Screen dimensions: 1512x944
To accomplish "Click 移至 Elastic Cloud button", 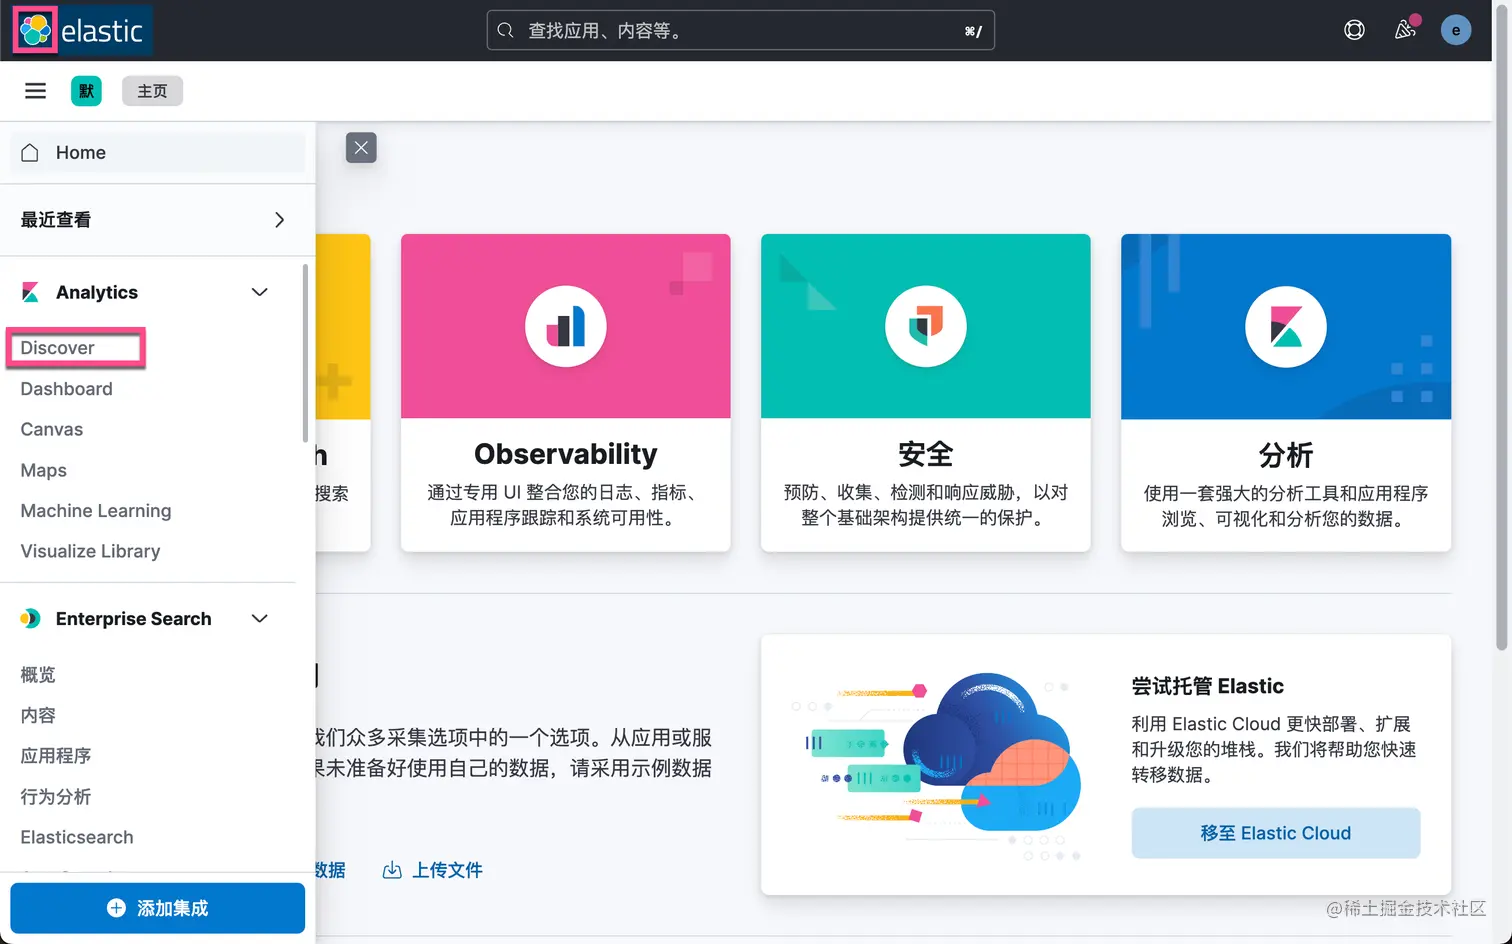I will [x=1275, y=833].
